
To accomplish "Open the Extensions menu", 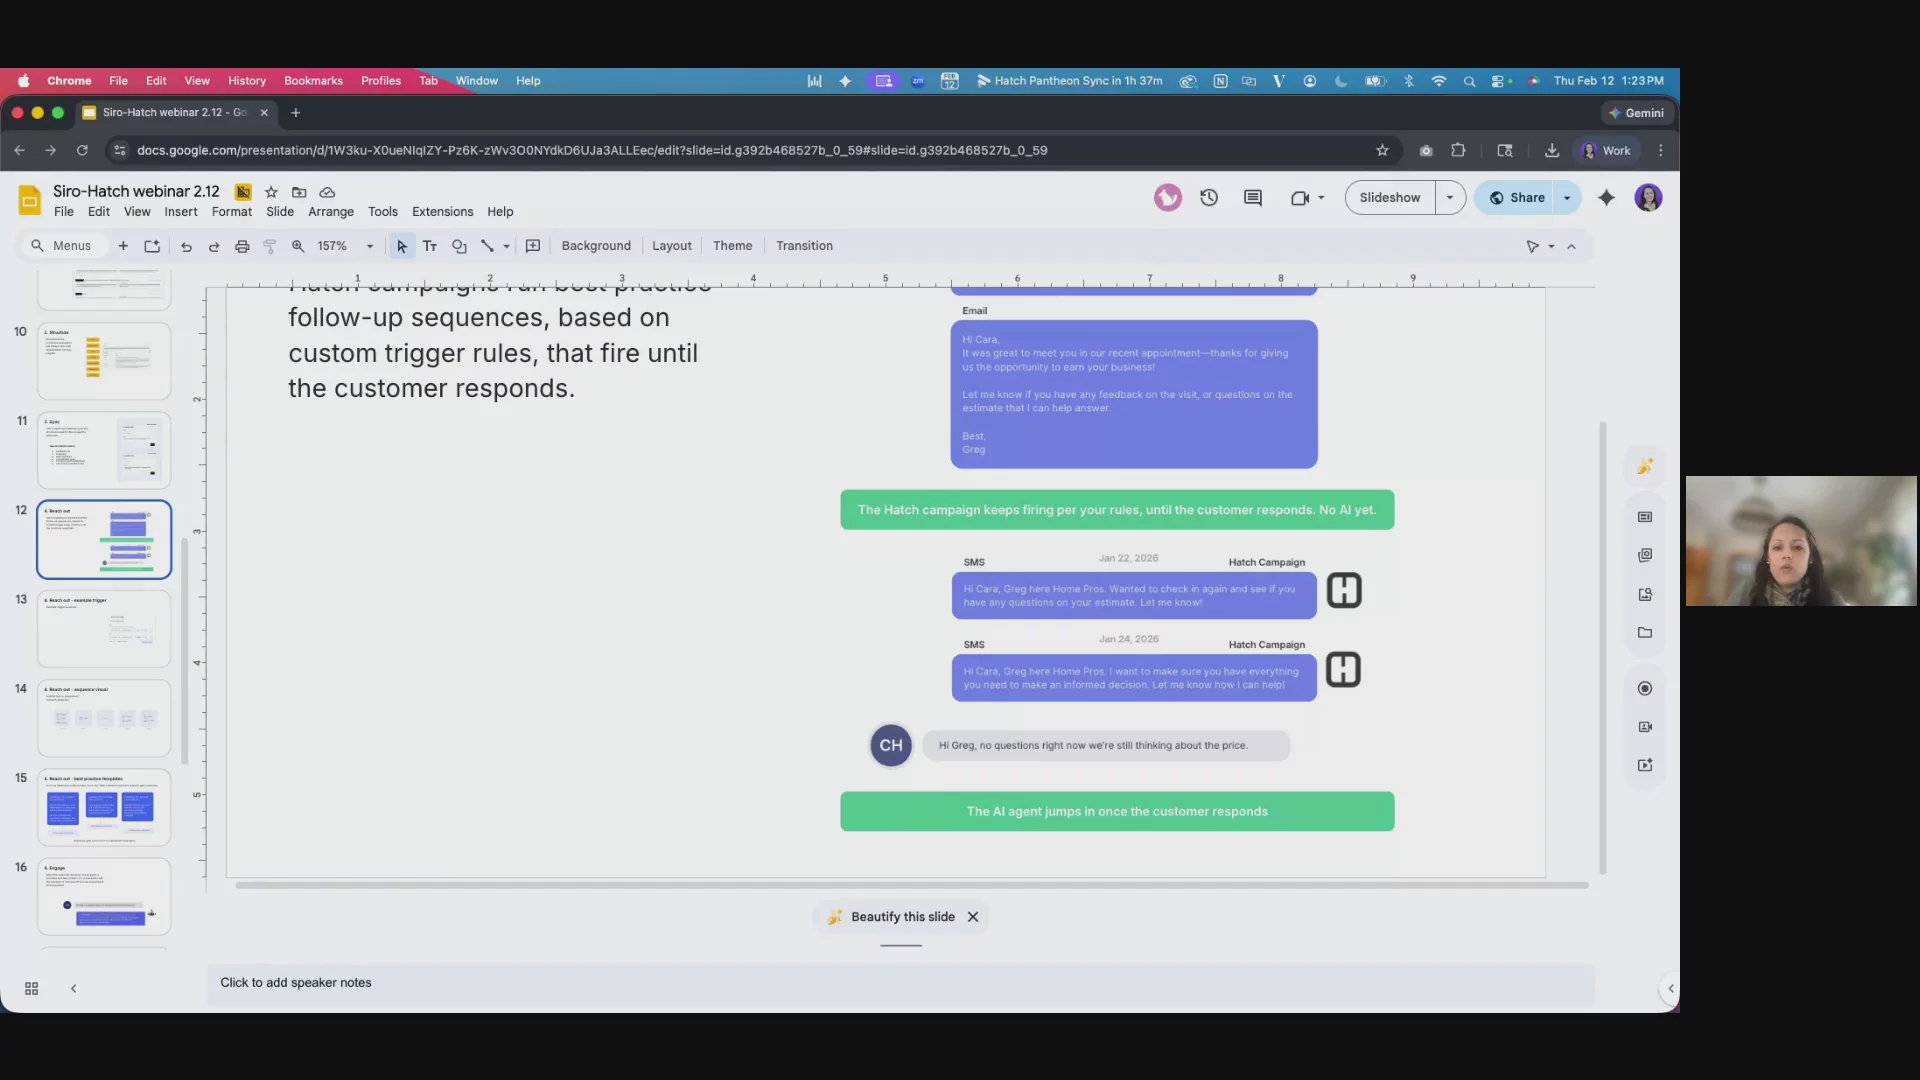I will pos(442,212).
